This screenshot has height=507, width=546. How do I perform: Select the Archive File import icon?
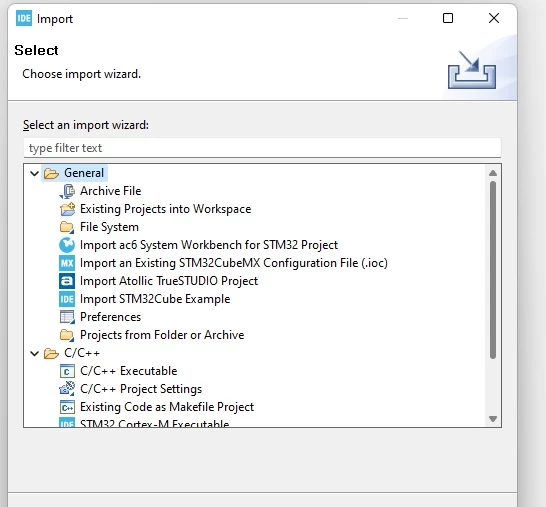click(x=67, y=191)
